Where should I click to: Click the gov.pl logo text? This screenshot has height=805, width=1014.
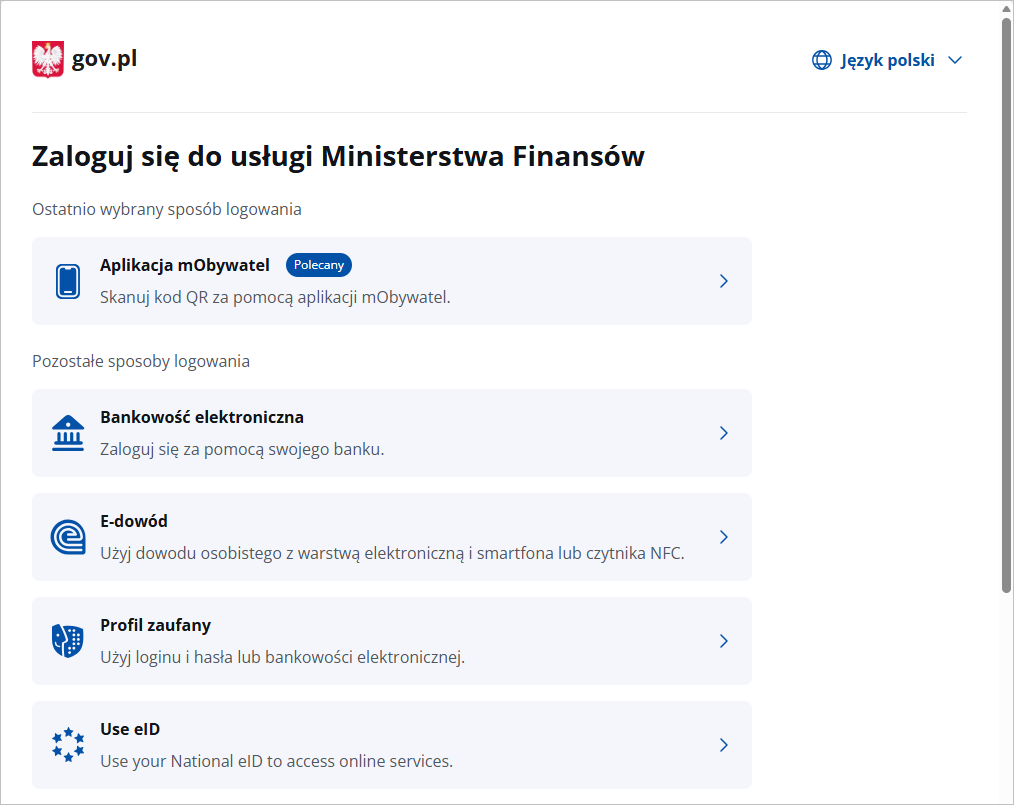(104, 59)
